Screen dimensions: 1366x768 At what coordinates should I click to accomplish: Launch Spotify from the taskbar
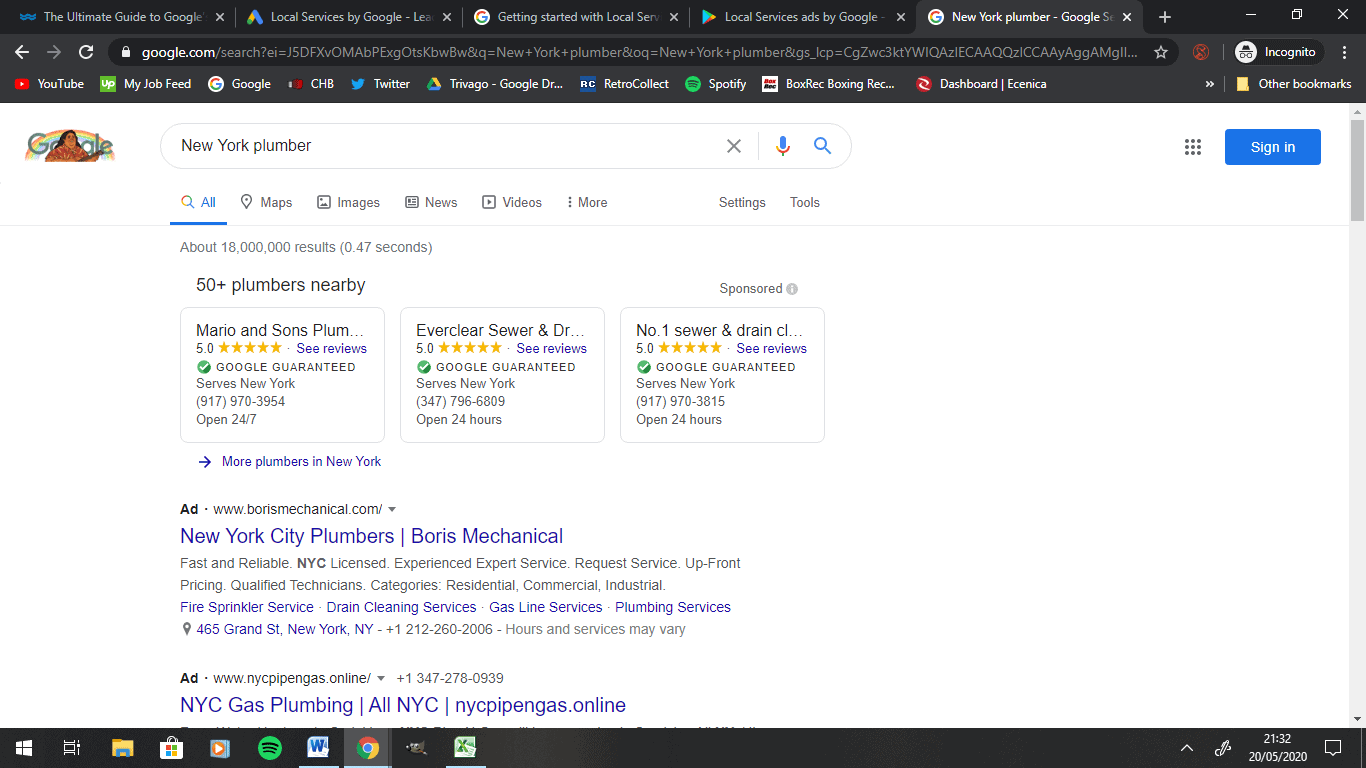[x=269, y=747]
